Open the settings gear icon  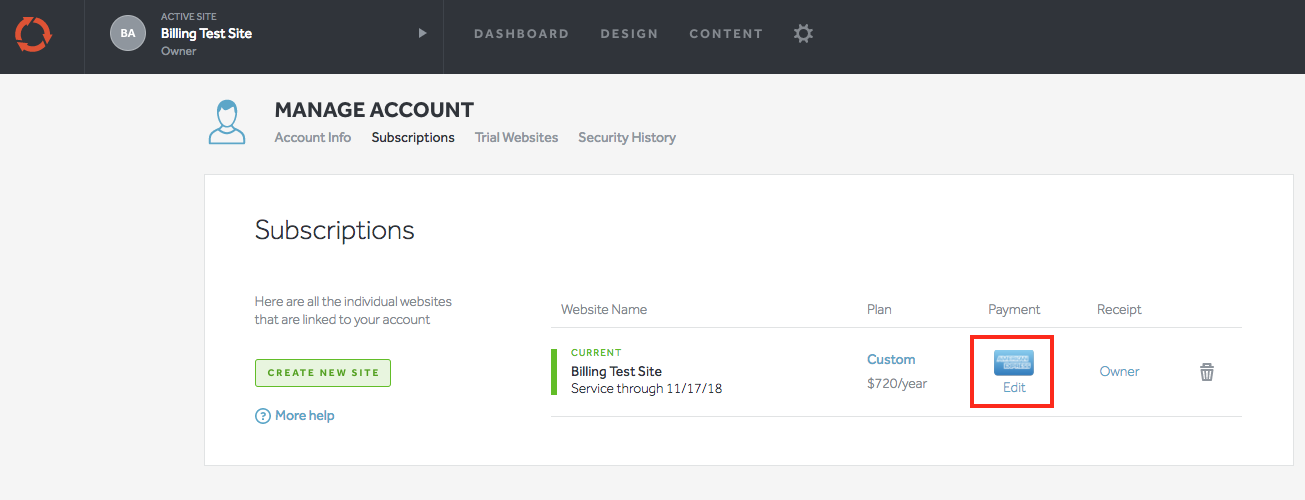[x=803, y=33]
